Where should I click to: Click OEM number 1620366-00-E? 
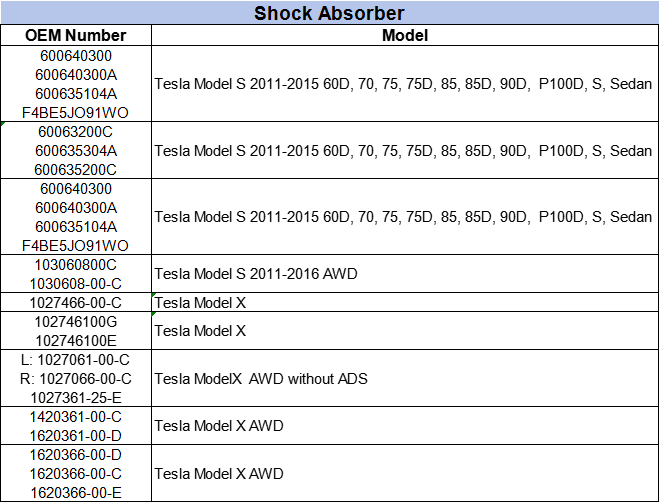click(75, 492)
